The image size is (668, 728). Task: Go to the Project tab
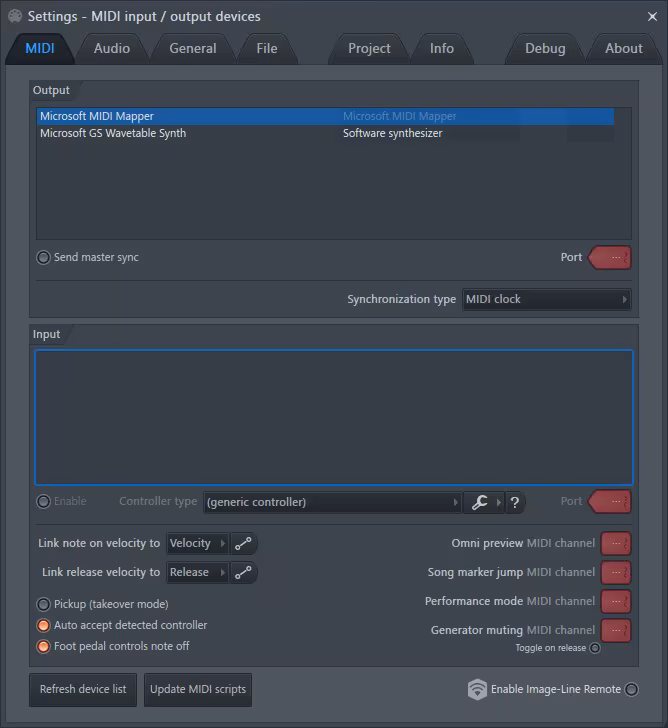[370, 49]
